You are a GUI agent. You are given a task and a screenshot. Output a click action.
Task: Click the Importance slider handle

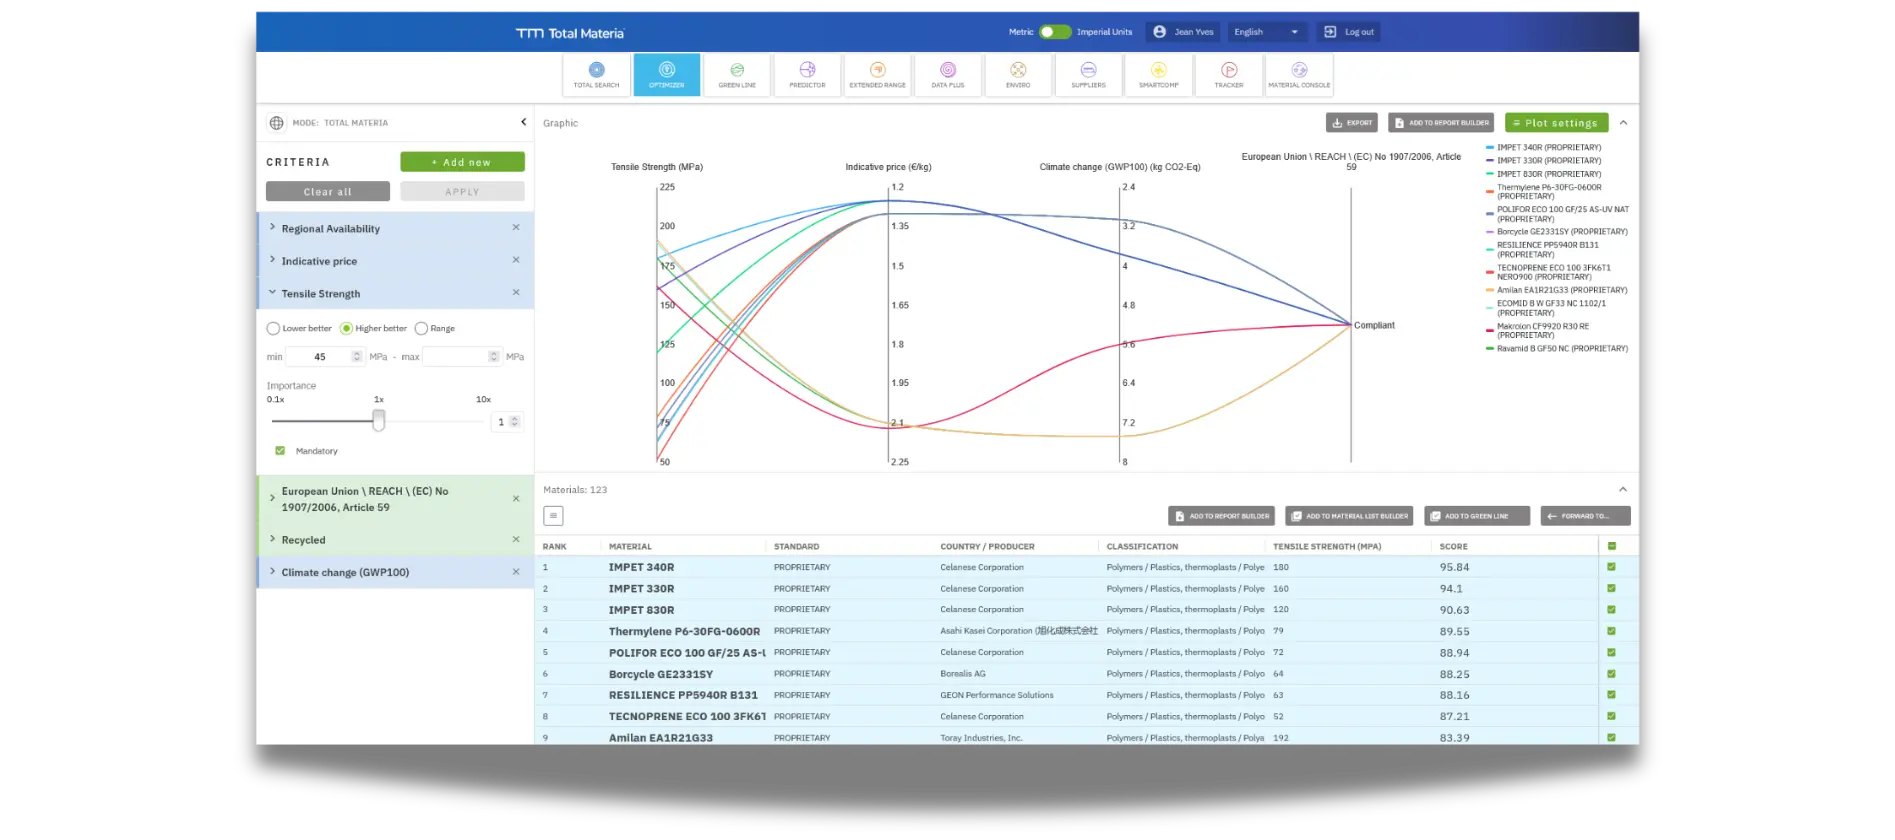coord(379,421)
